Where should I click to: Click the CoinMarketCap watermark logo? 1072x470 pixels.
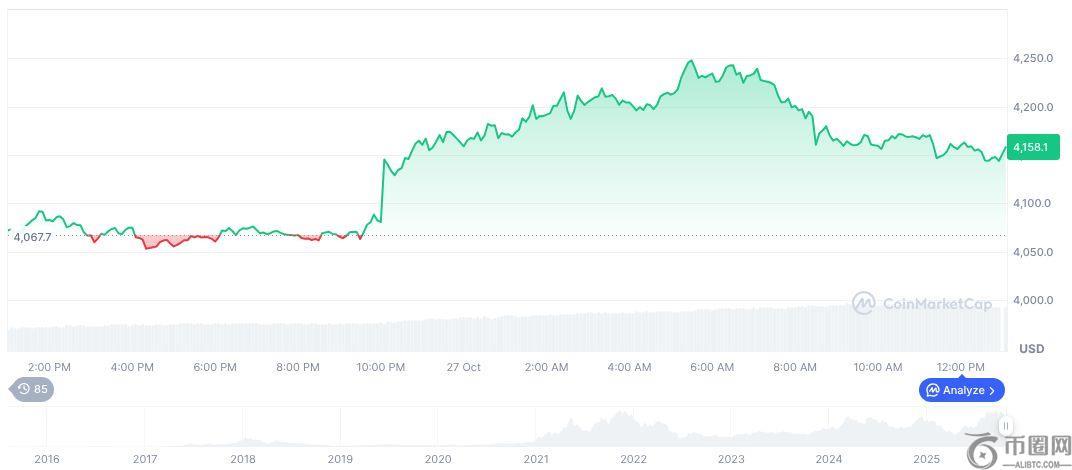922,303
